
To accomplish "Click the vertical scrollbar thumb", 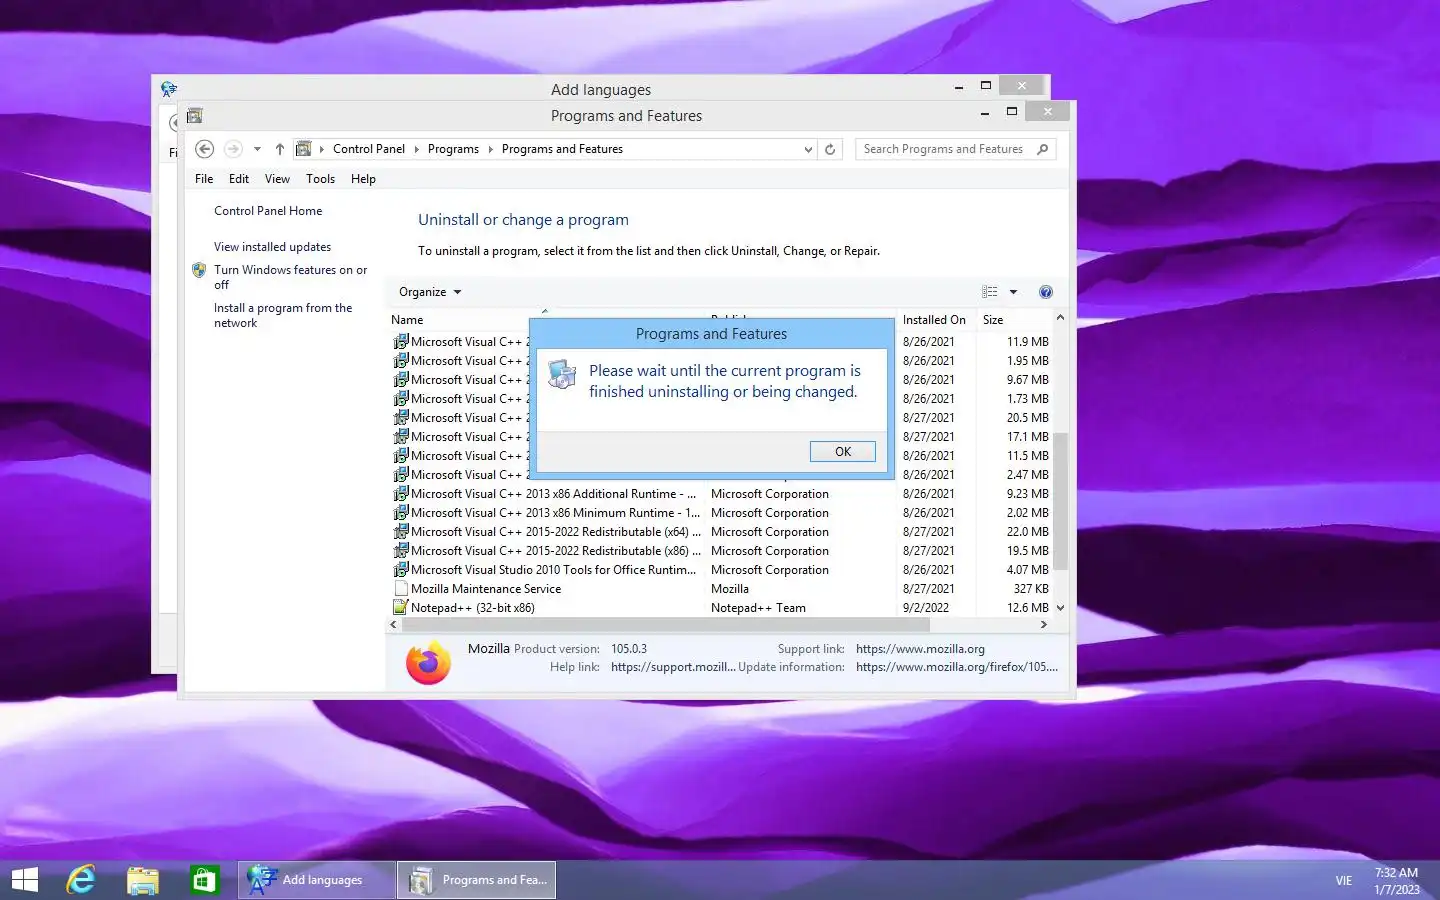I will [x=1060, y=501].
